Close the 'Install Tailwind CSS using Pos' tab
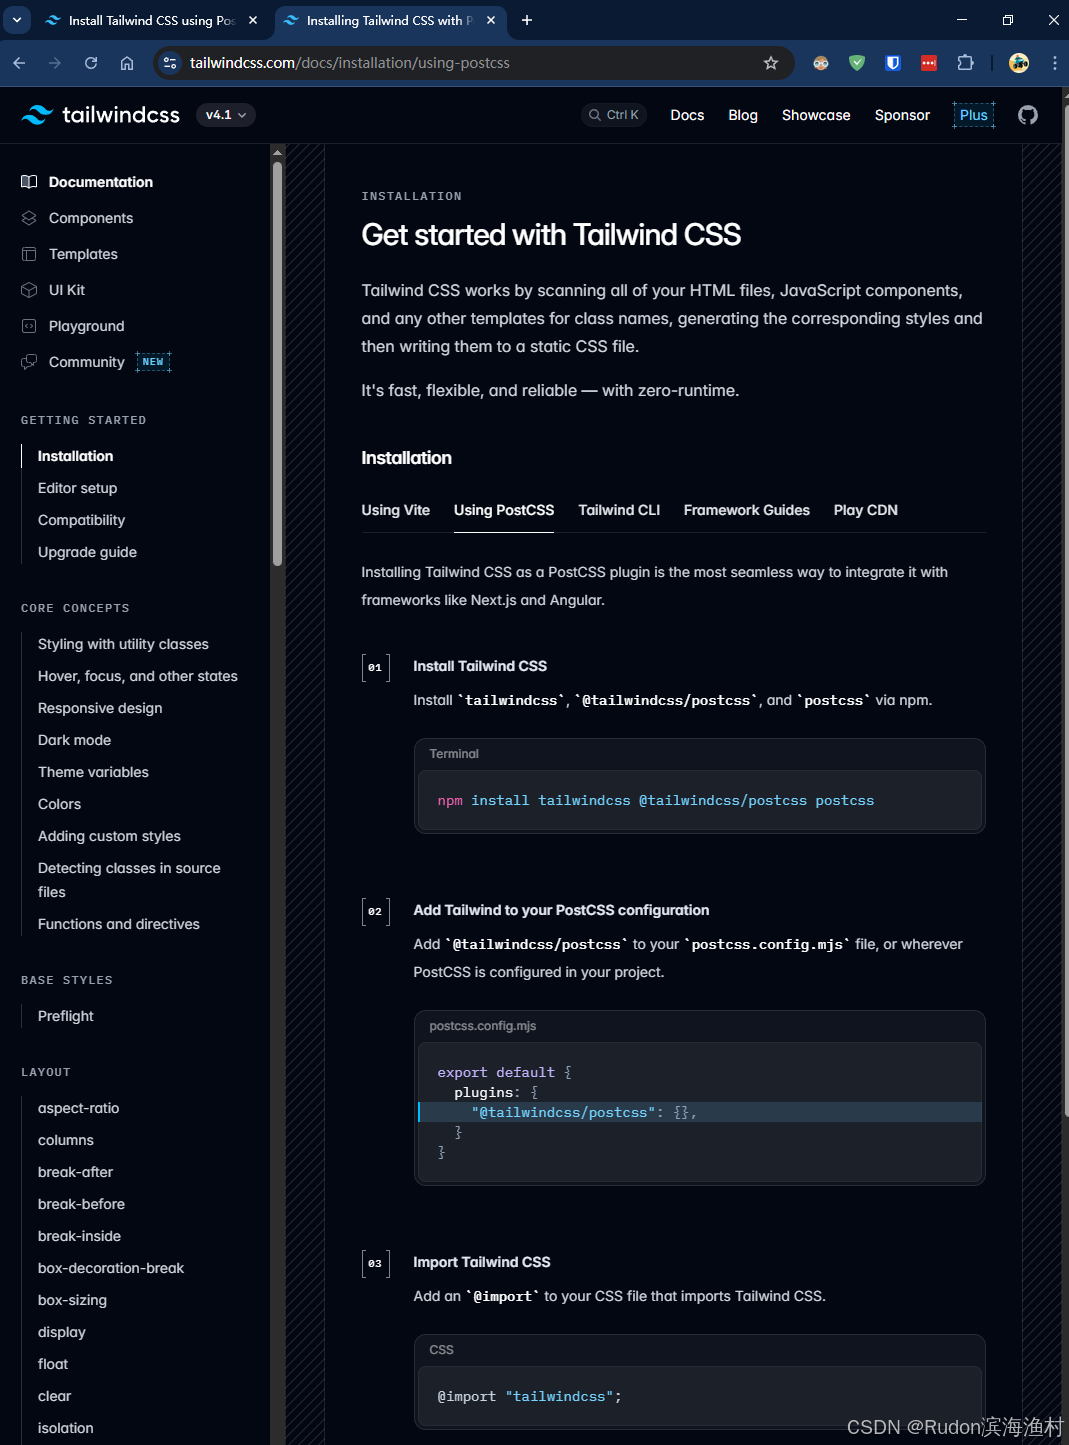 click(x=253, y=20)
